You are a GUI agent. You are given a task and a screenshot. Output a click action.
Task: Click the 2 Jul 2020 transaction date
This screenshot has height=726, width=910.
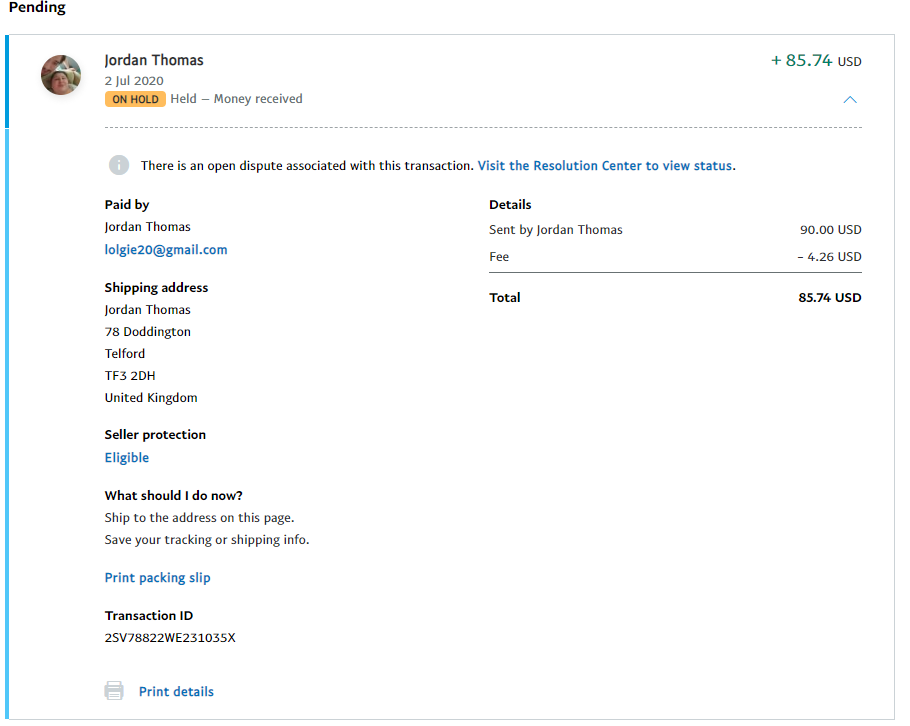point(134,81)
